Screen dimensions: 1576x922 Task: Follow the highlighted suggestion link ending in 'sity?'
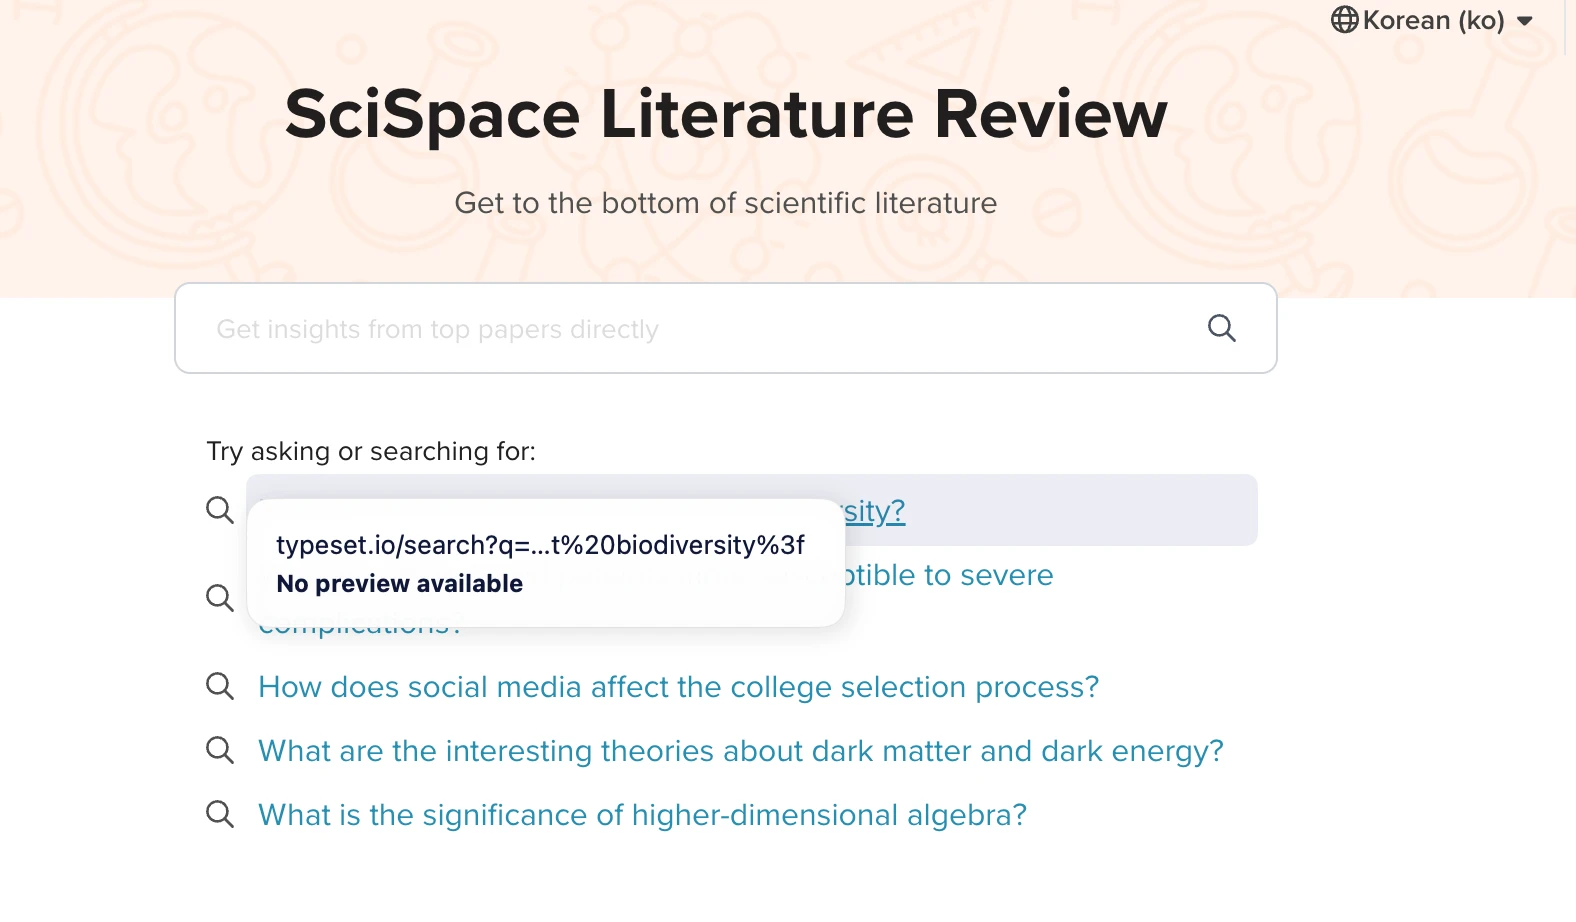pyautogui.click(x=876, y=511)
